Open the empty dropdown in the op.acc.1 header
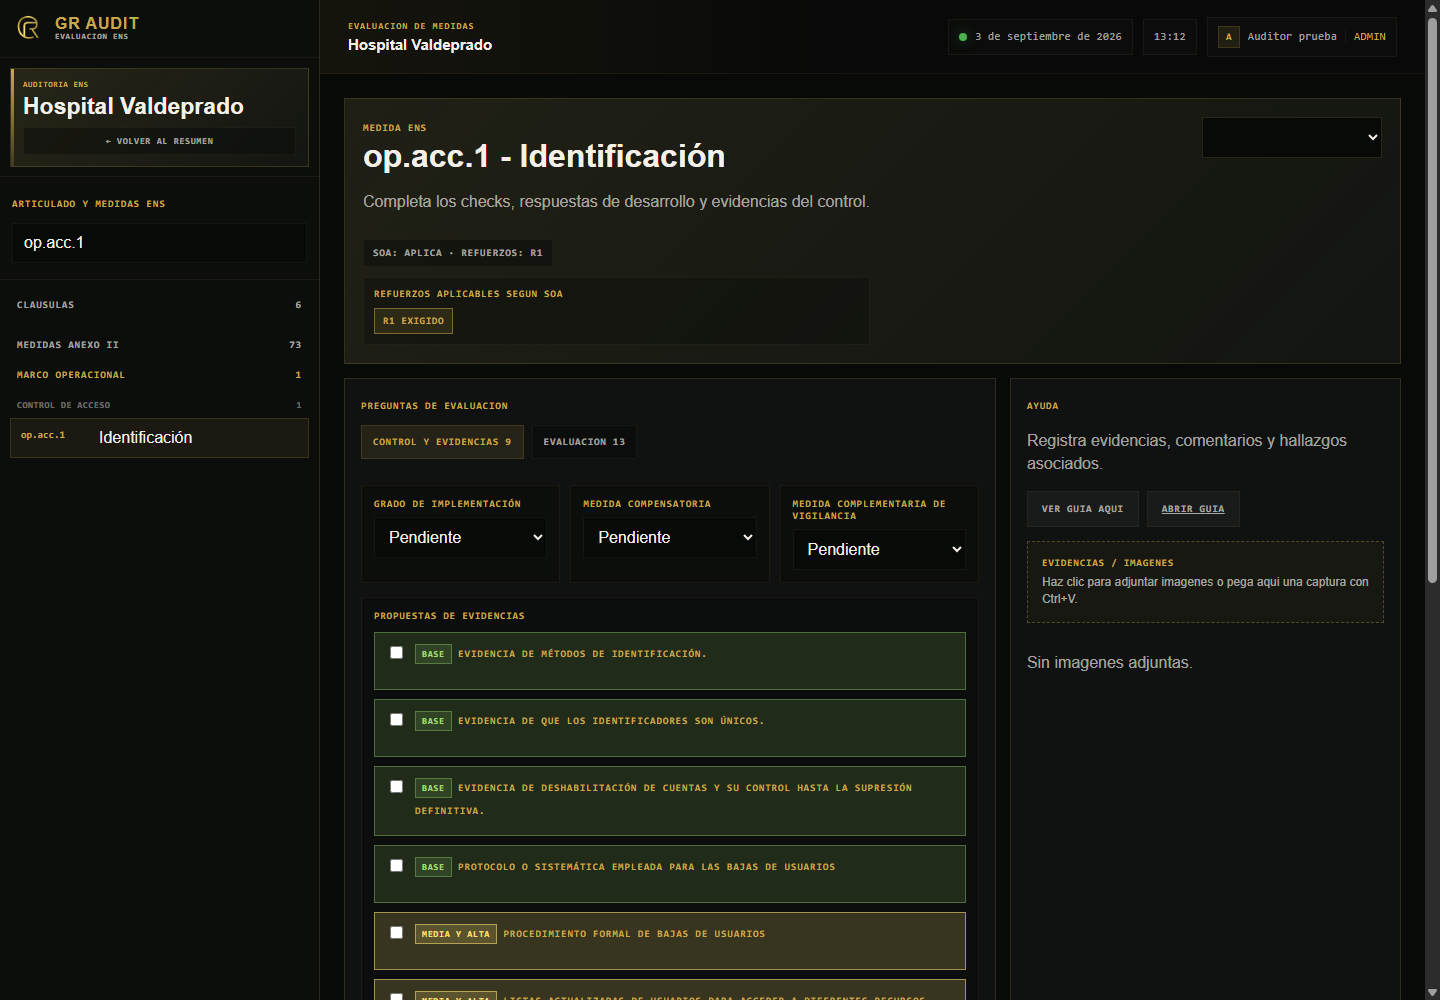Image resolution: width=1440 pixels, height=1000 pixels. pos(1292,137)
